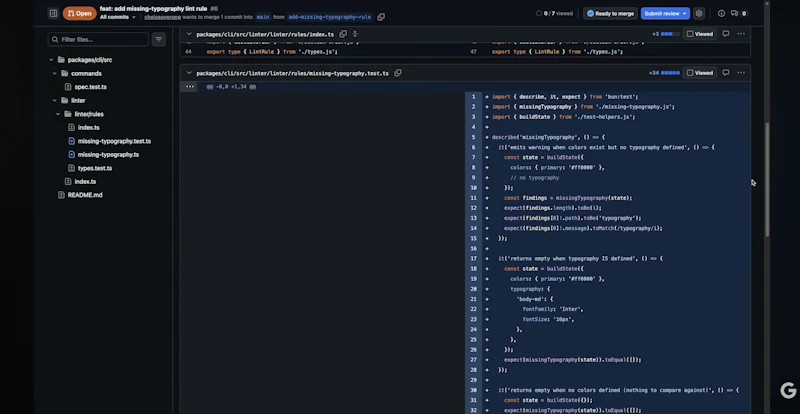The height and width of the screenshot is (414, 800).
Task: Collapse the index.ts diff chevron
Action: pos(189,34)
